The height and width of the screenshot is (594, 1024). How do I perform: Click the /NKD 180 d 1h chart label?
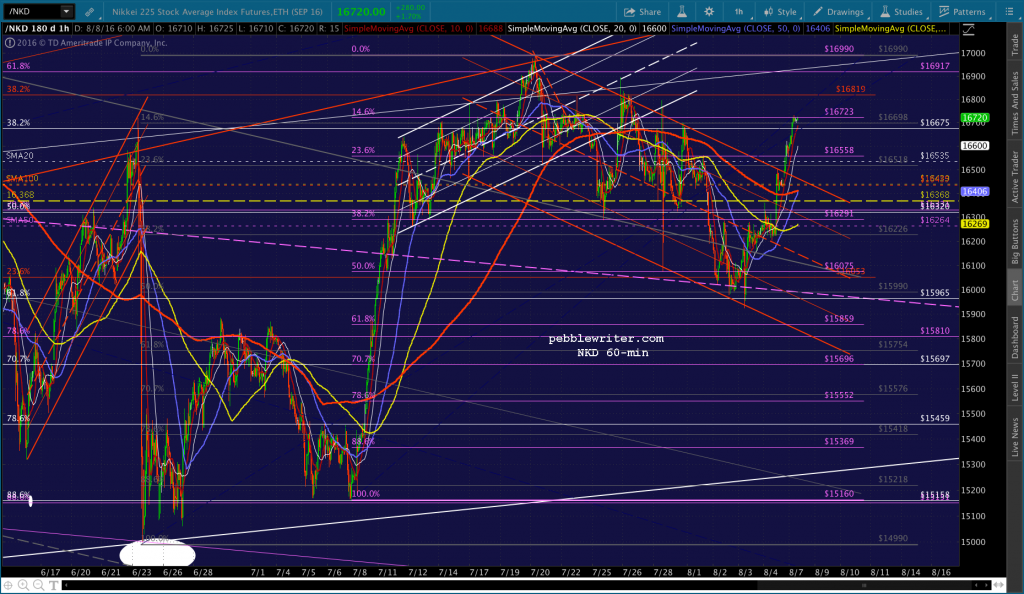pyautogui.click(x=37, y=29)
